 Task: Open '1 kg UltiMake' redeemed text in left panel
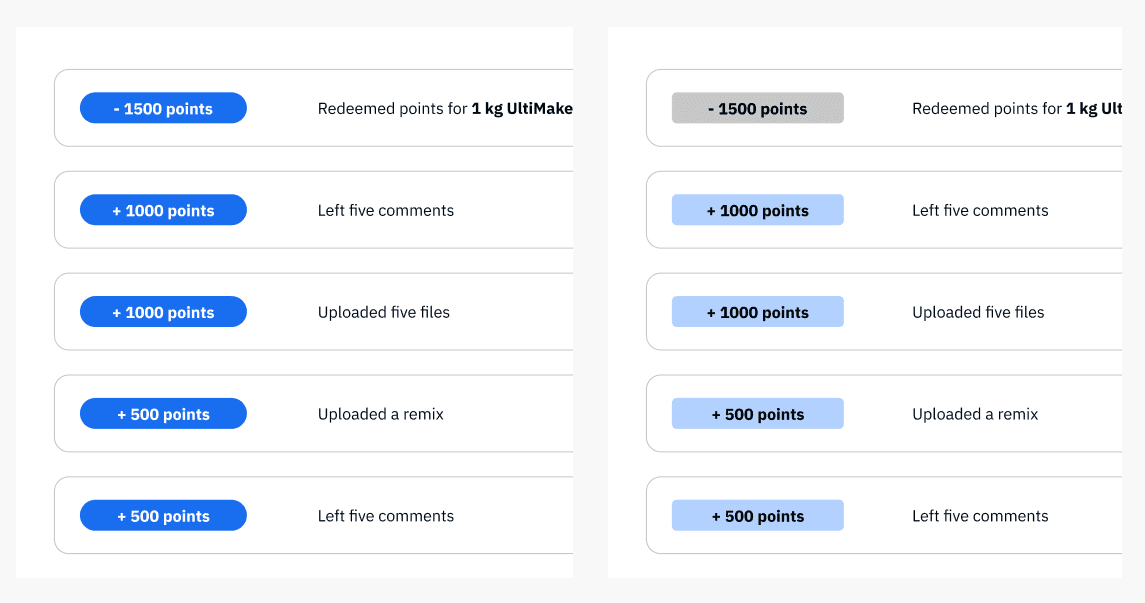coord(522,109)
